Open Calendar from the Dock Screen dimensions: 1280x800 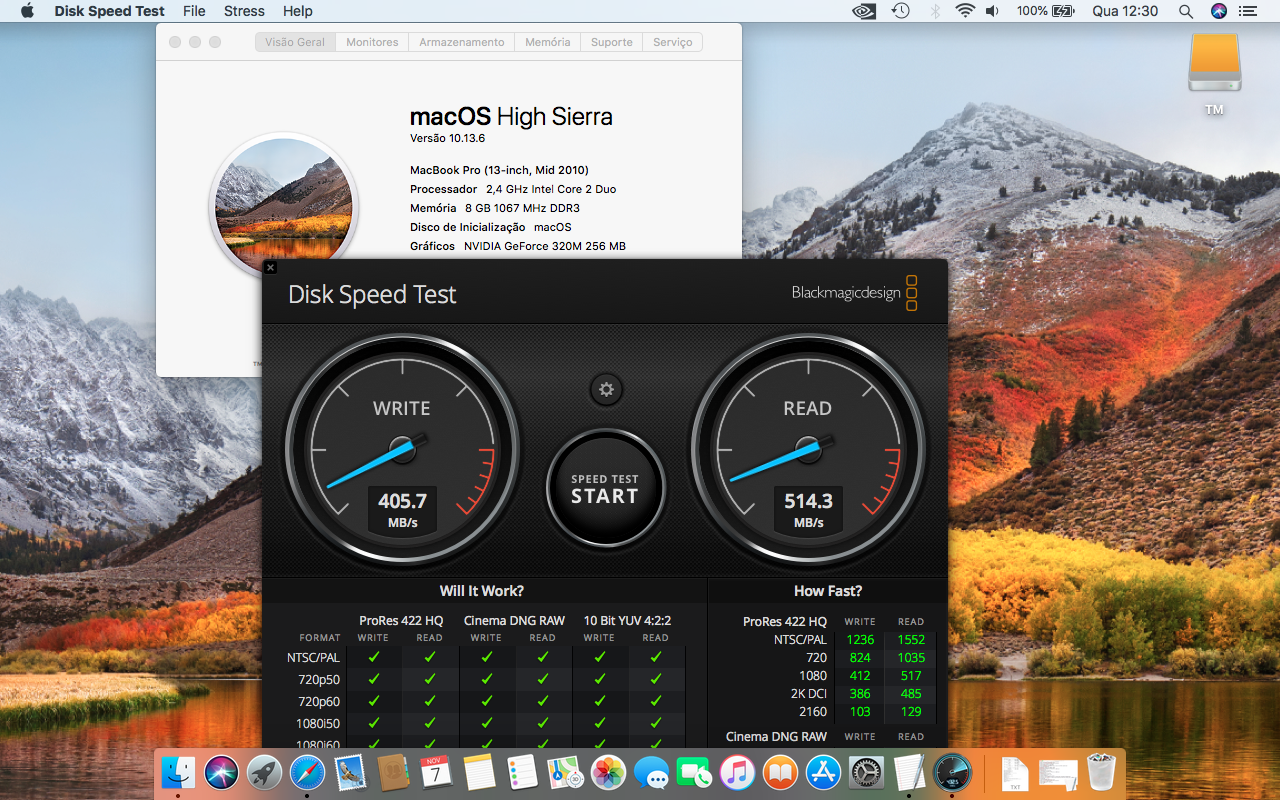coord(436,772)
